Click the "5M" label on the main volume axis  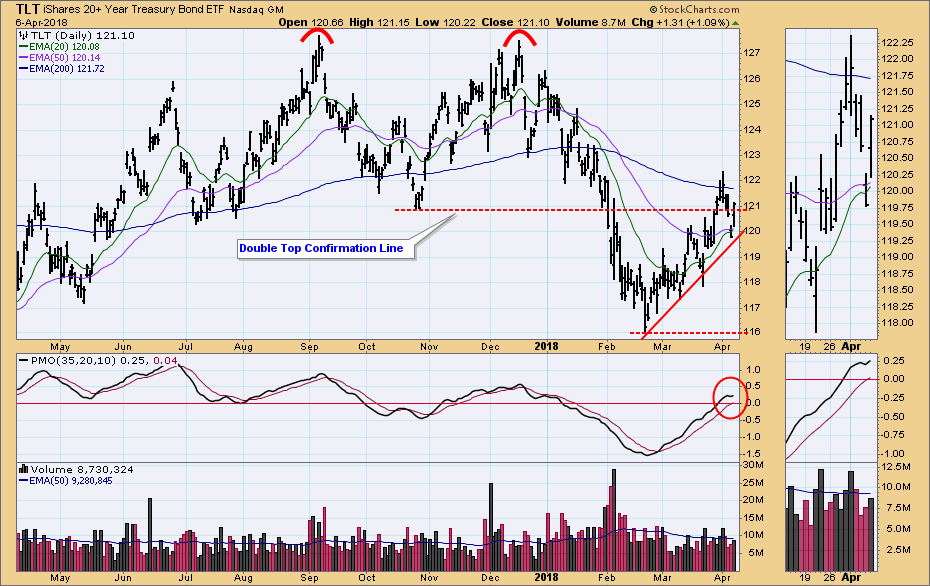point(756,553)
